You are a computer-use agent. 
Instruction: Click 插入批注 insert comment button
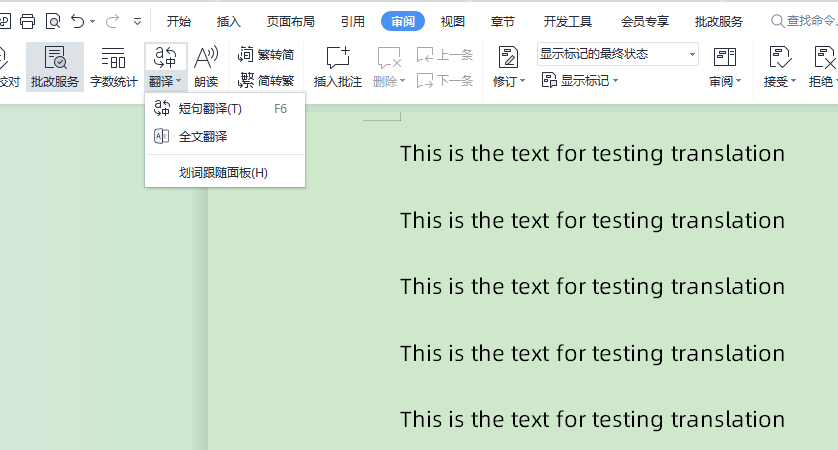click(338, 67)
